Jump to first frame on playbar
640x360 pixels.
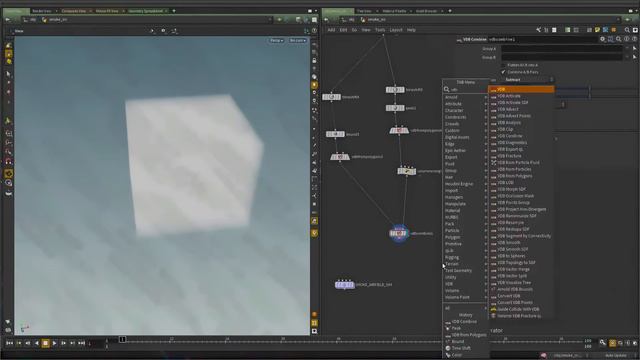click(x=9, y=343)
